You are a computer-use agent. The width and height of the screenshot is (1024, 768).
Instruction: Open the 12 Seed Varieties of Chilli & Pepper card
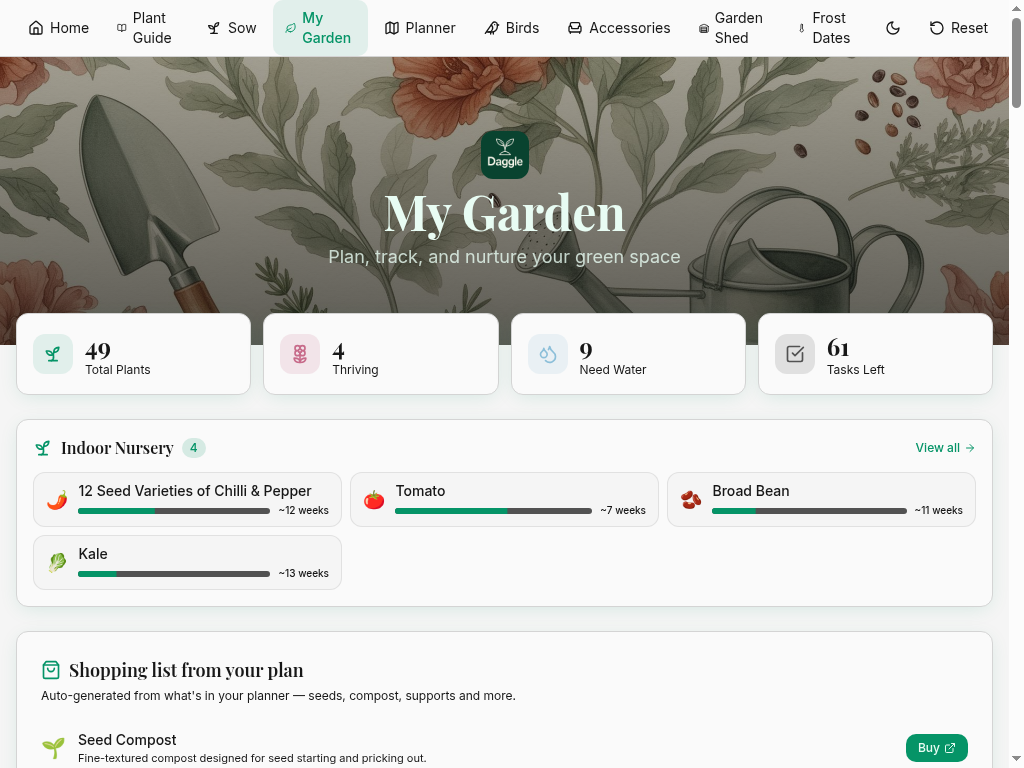(187, 500)
